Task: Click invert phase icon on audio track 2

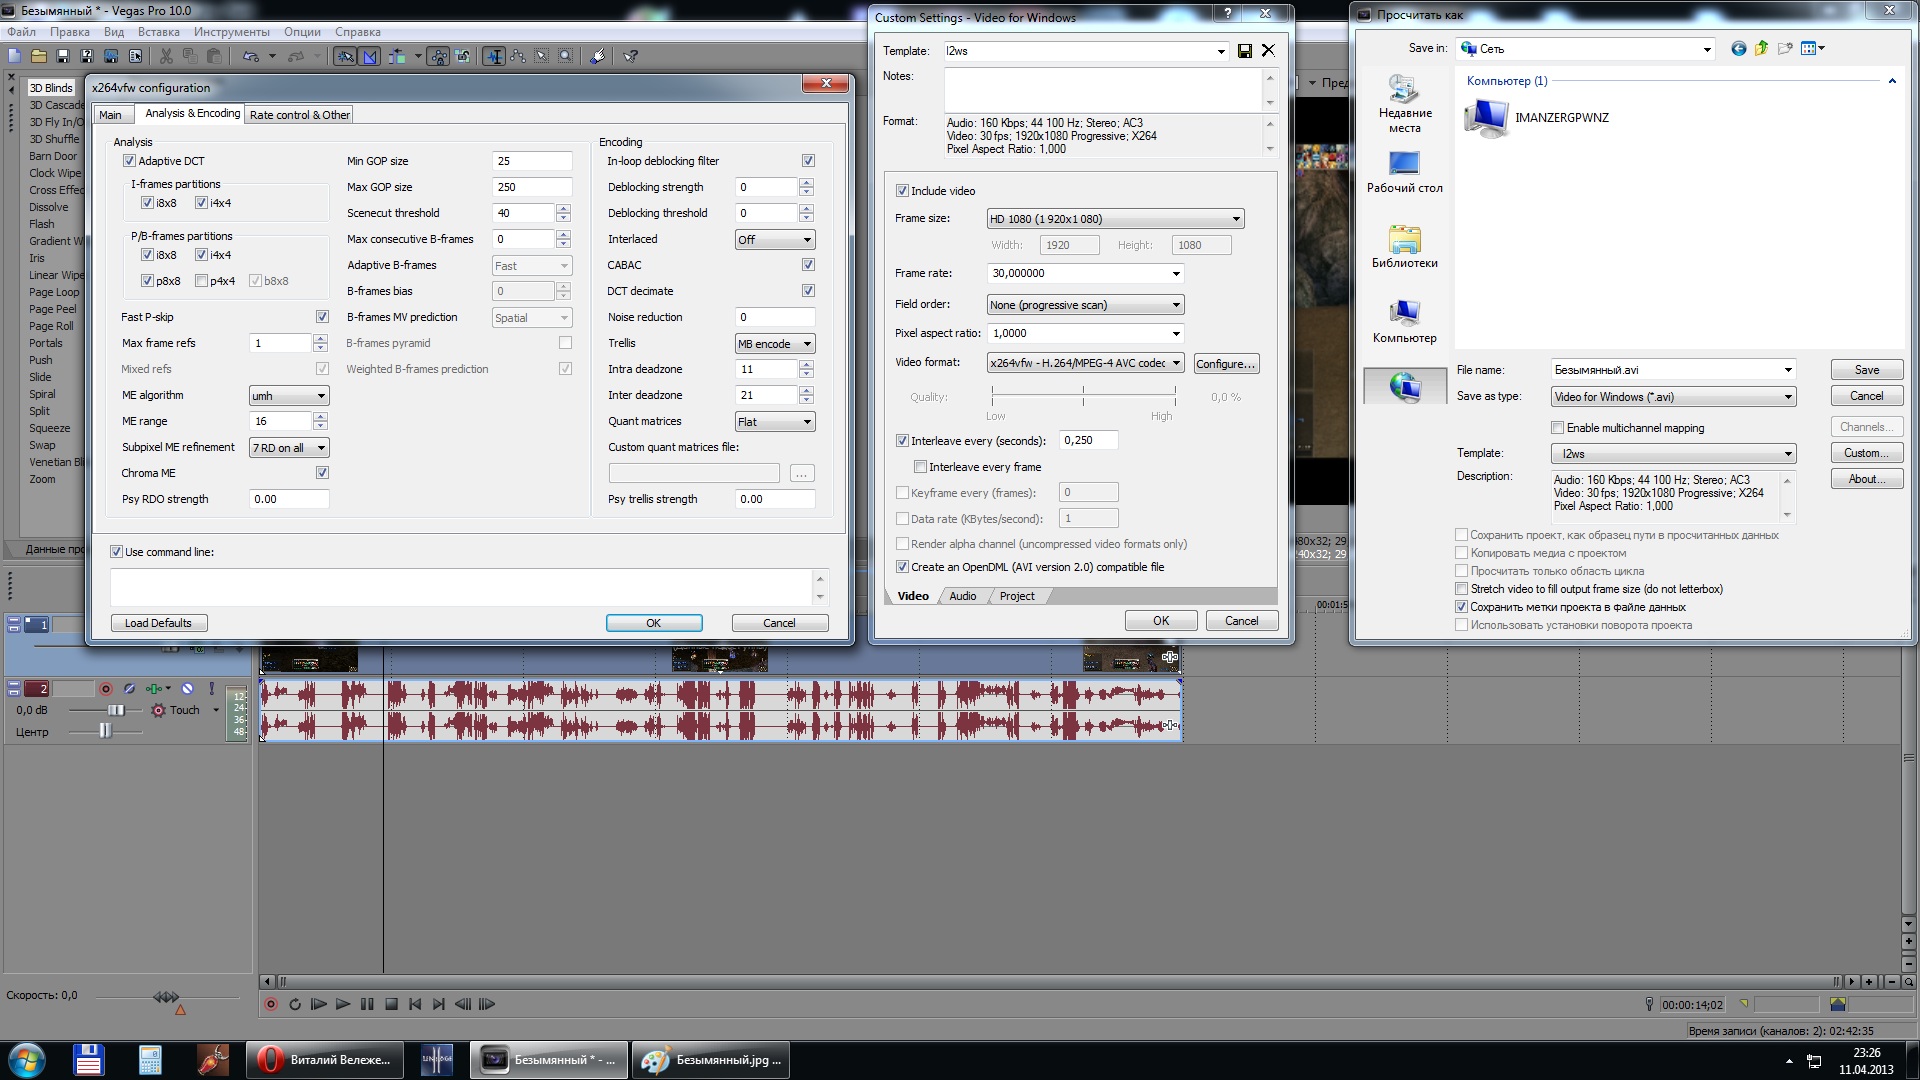Action: [129, 689]
